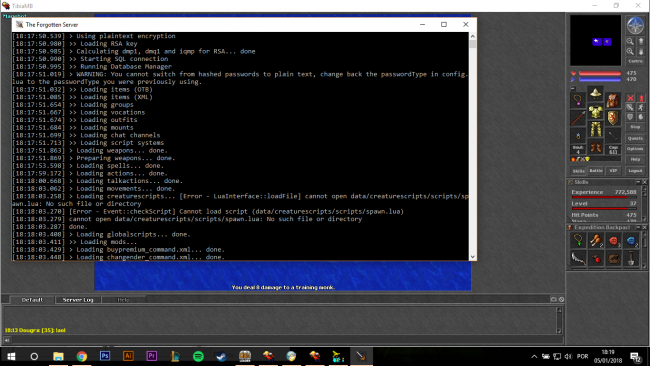Select the red rune stack in the backpack
Screen dimensions: 650x366
614,240
